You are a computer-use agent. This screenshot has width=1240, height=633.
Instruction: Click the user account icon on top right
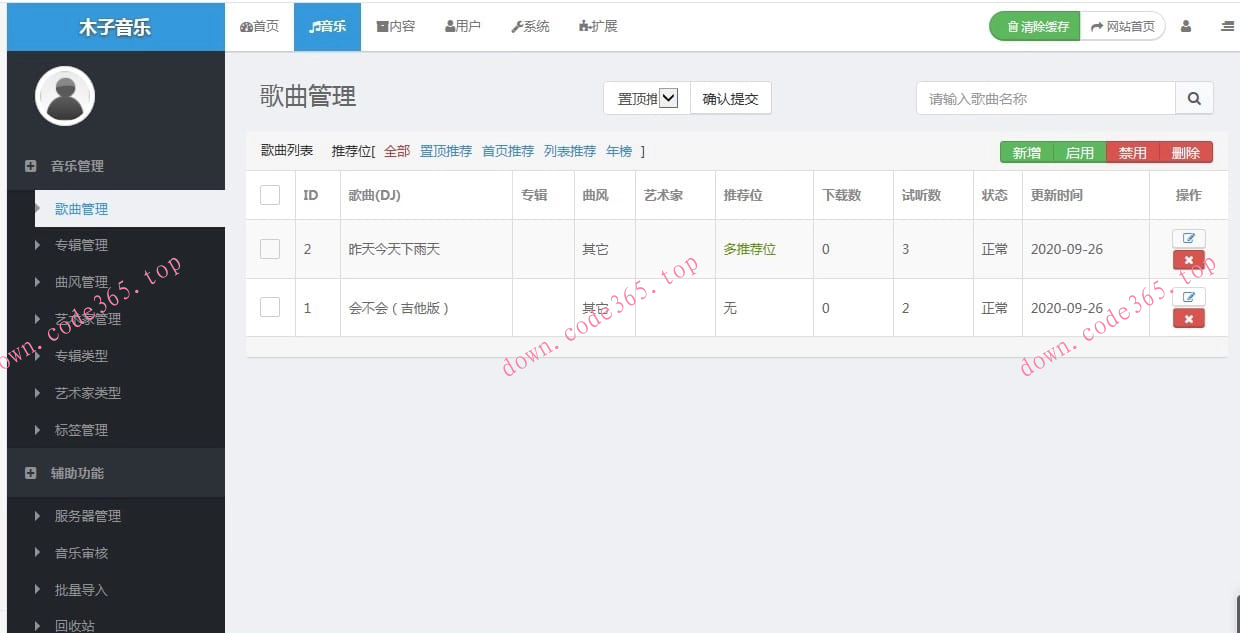(x=1186, y=26)
